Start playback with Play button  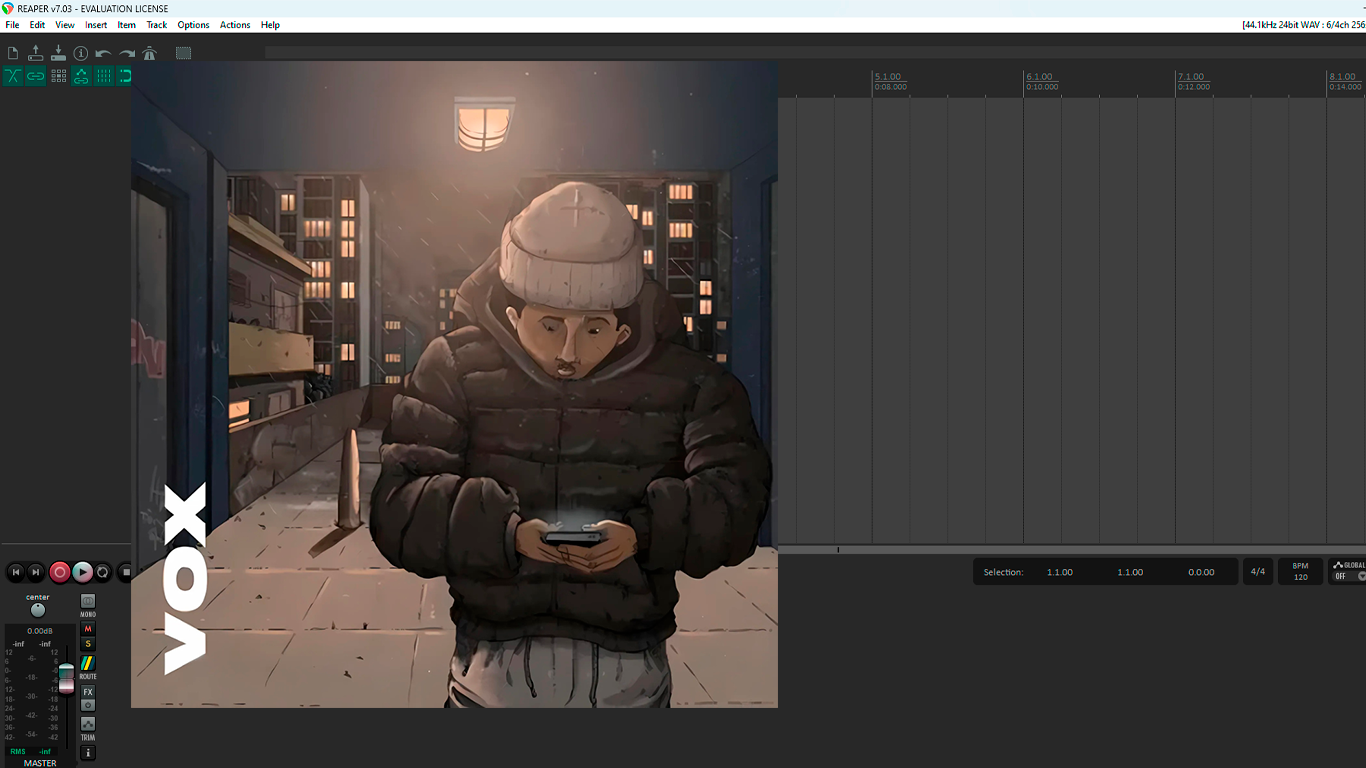click(82, 572)
